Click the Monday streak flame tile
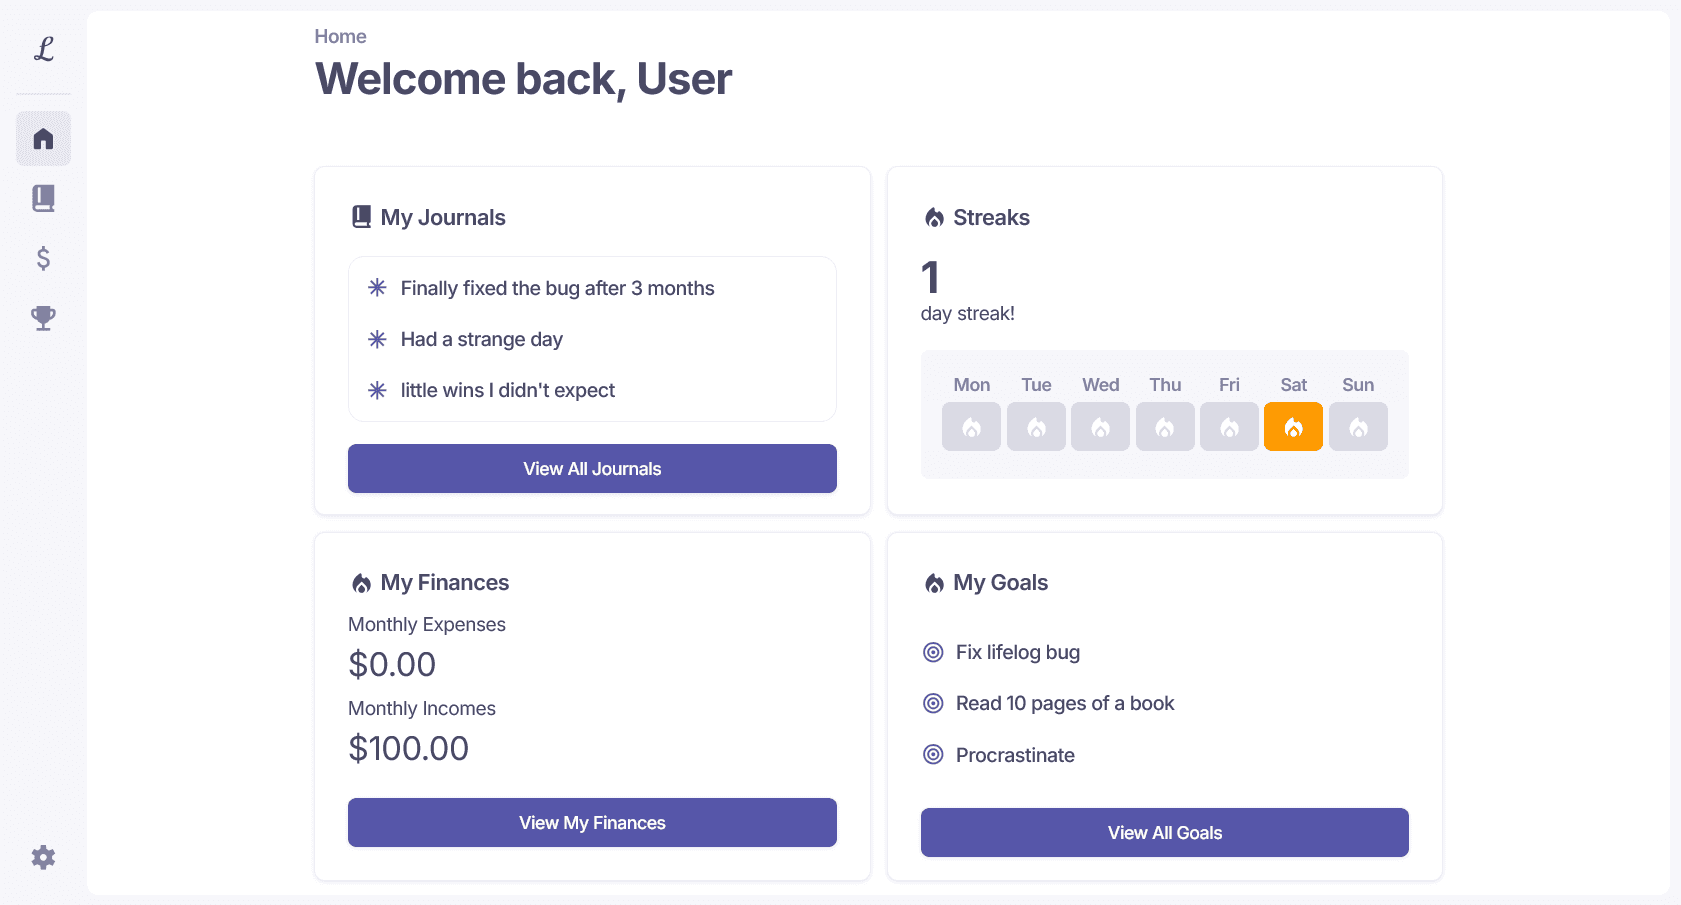The image size is (1681, 905). click(x=971, y=427)
